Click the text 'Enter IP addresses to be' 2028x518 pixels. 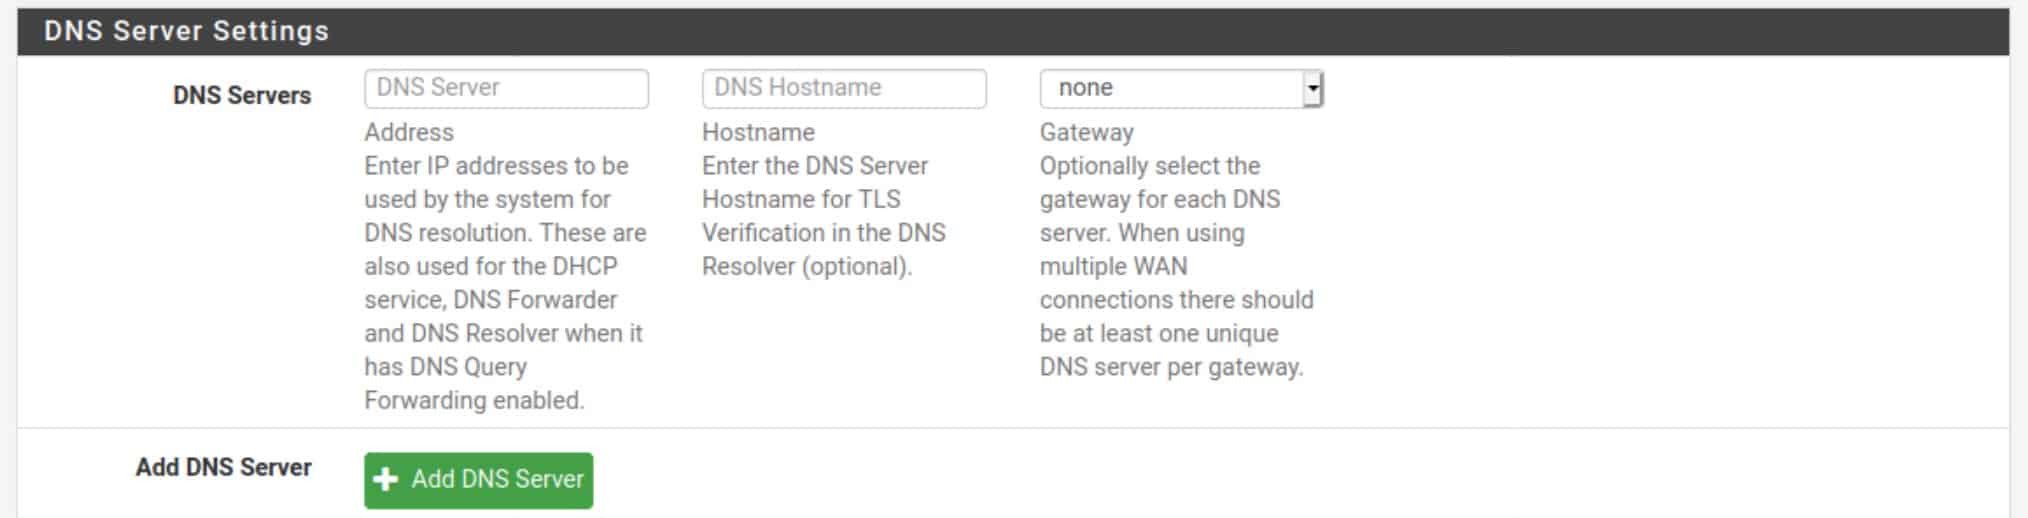click(x=496, y=166)
